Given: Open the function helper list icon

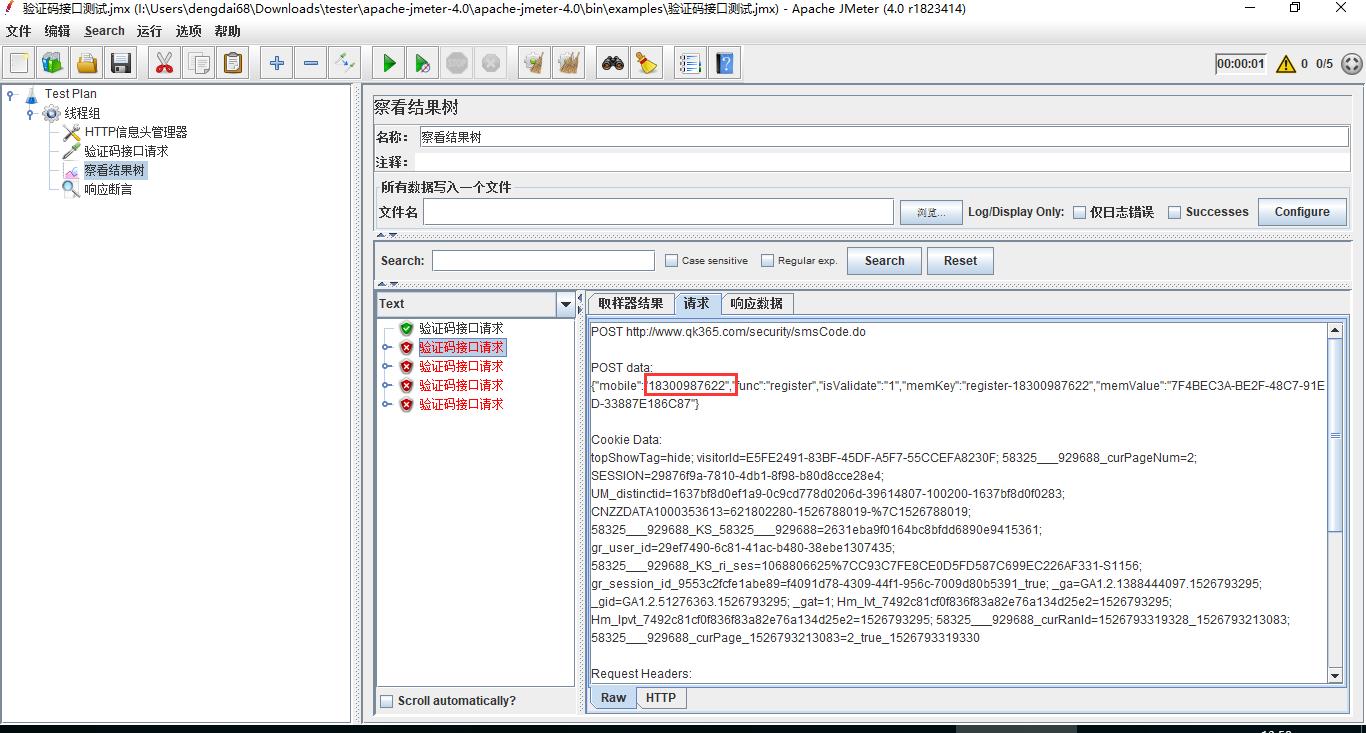Looking at the screenshot, I should [690, 63].
